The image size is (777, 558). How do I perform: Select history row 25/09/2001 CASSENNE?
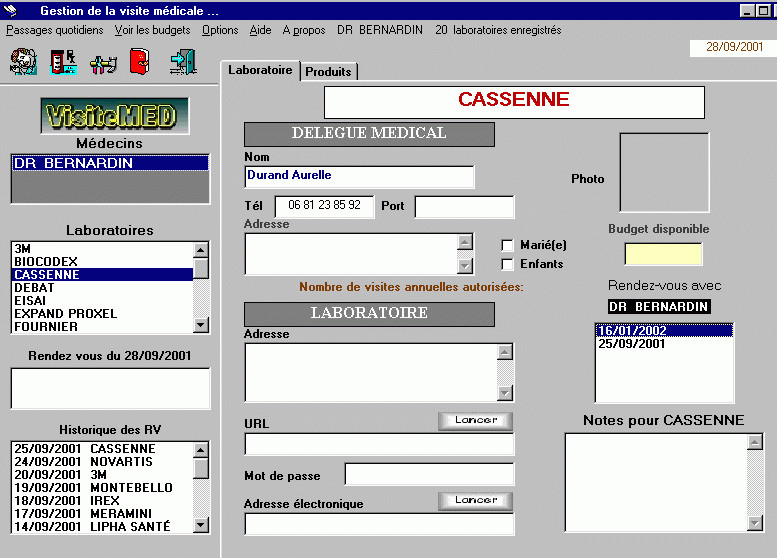tap(103, 448)
